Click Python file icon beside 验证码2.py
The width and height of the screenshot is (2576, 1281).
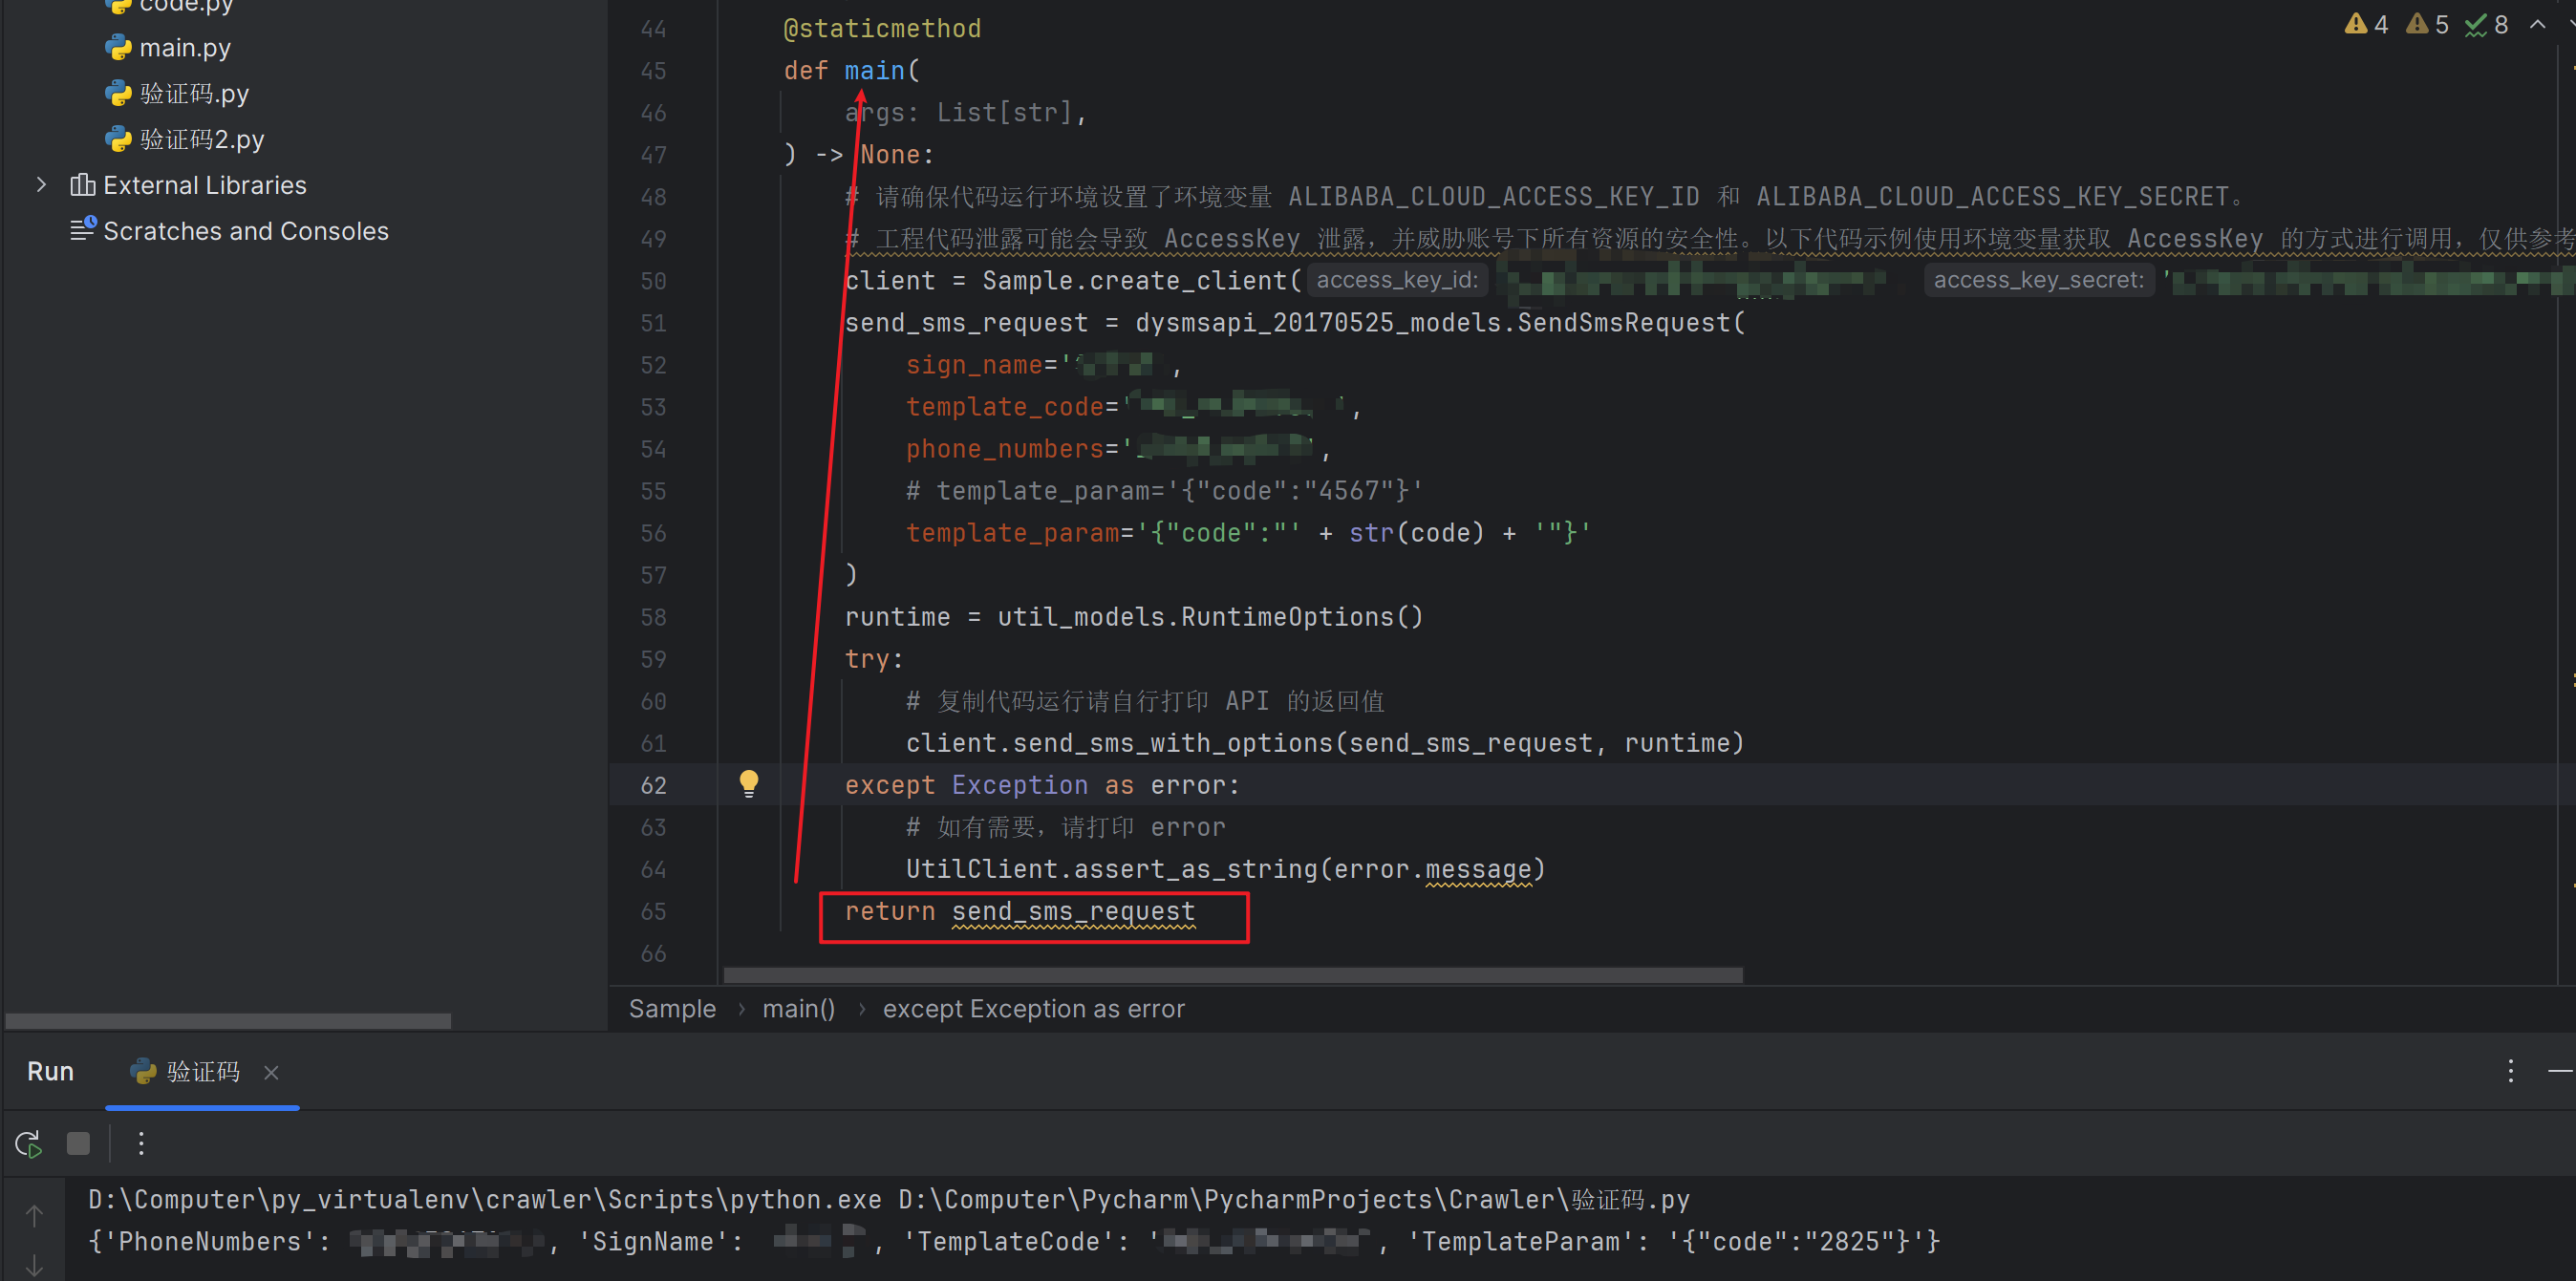coord(118,139)
